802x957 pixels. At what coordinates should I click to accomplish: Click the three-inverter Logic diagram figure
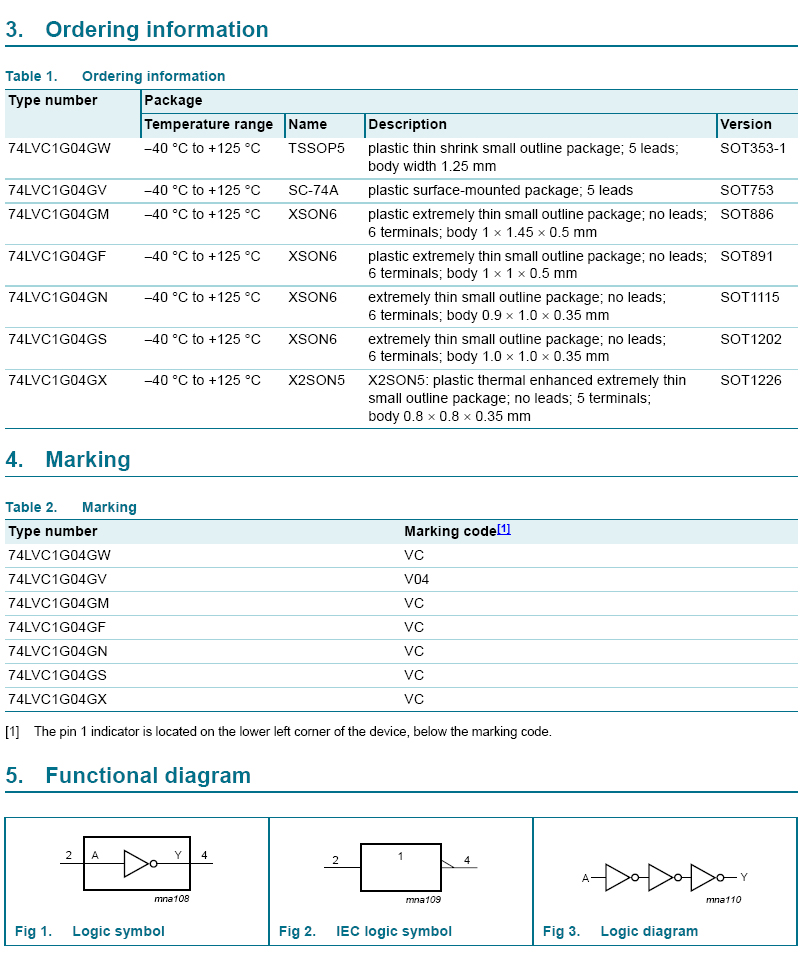tap(664, 878)
